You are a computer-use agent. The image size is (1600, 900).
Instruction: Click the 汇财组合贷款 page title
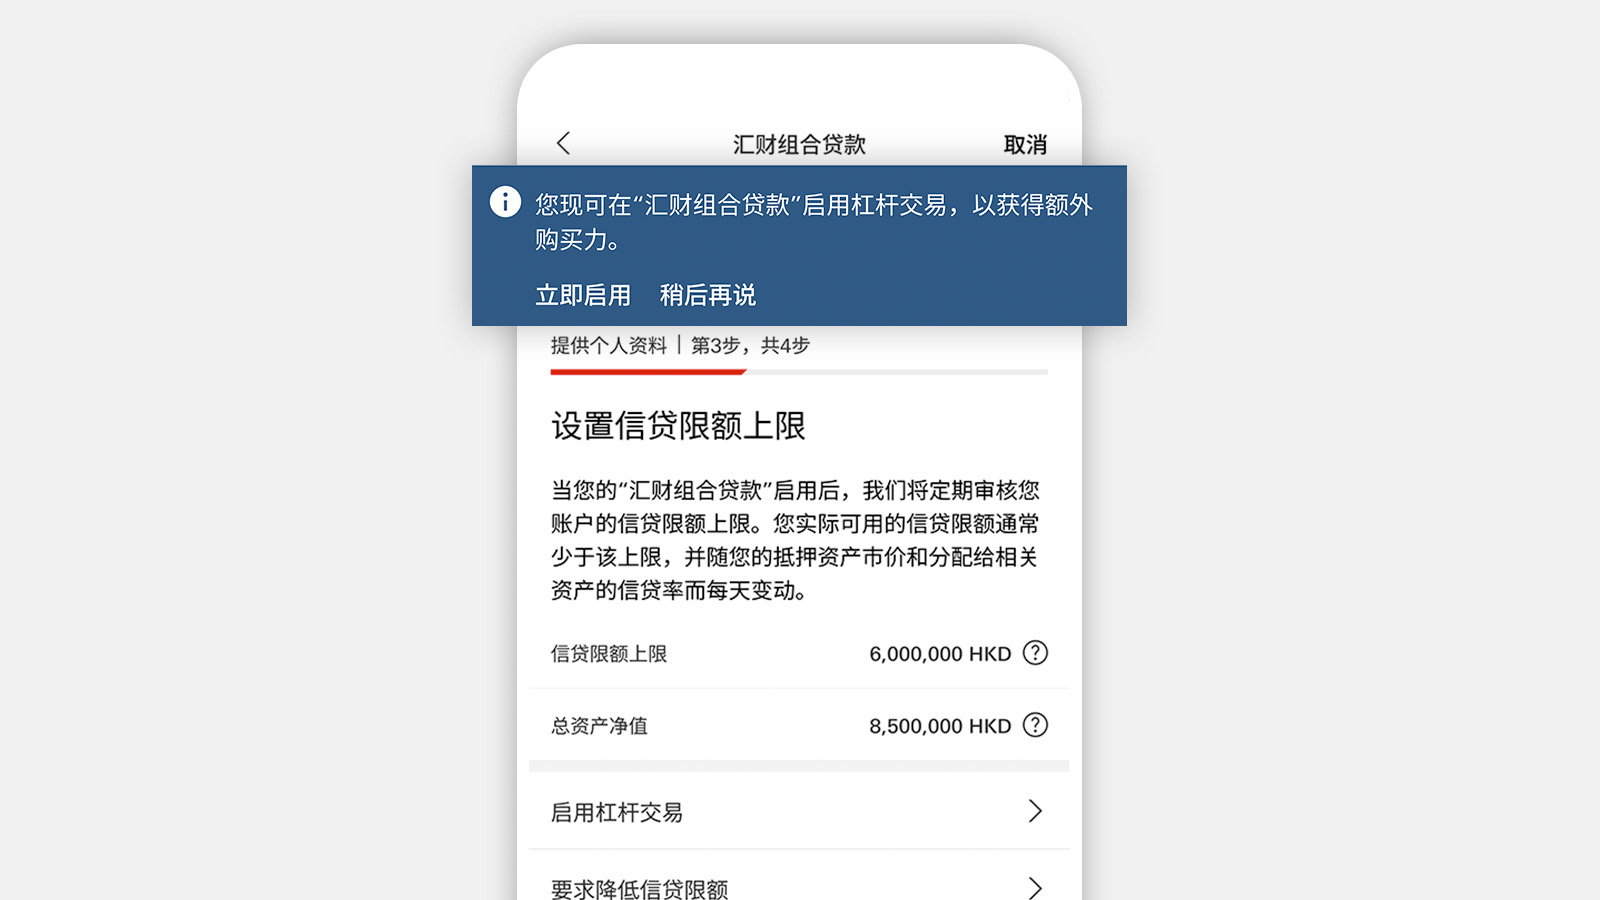[799, 145]
